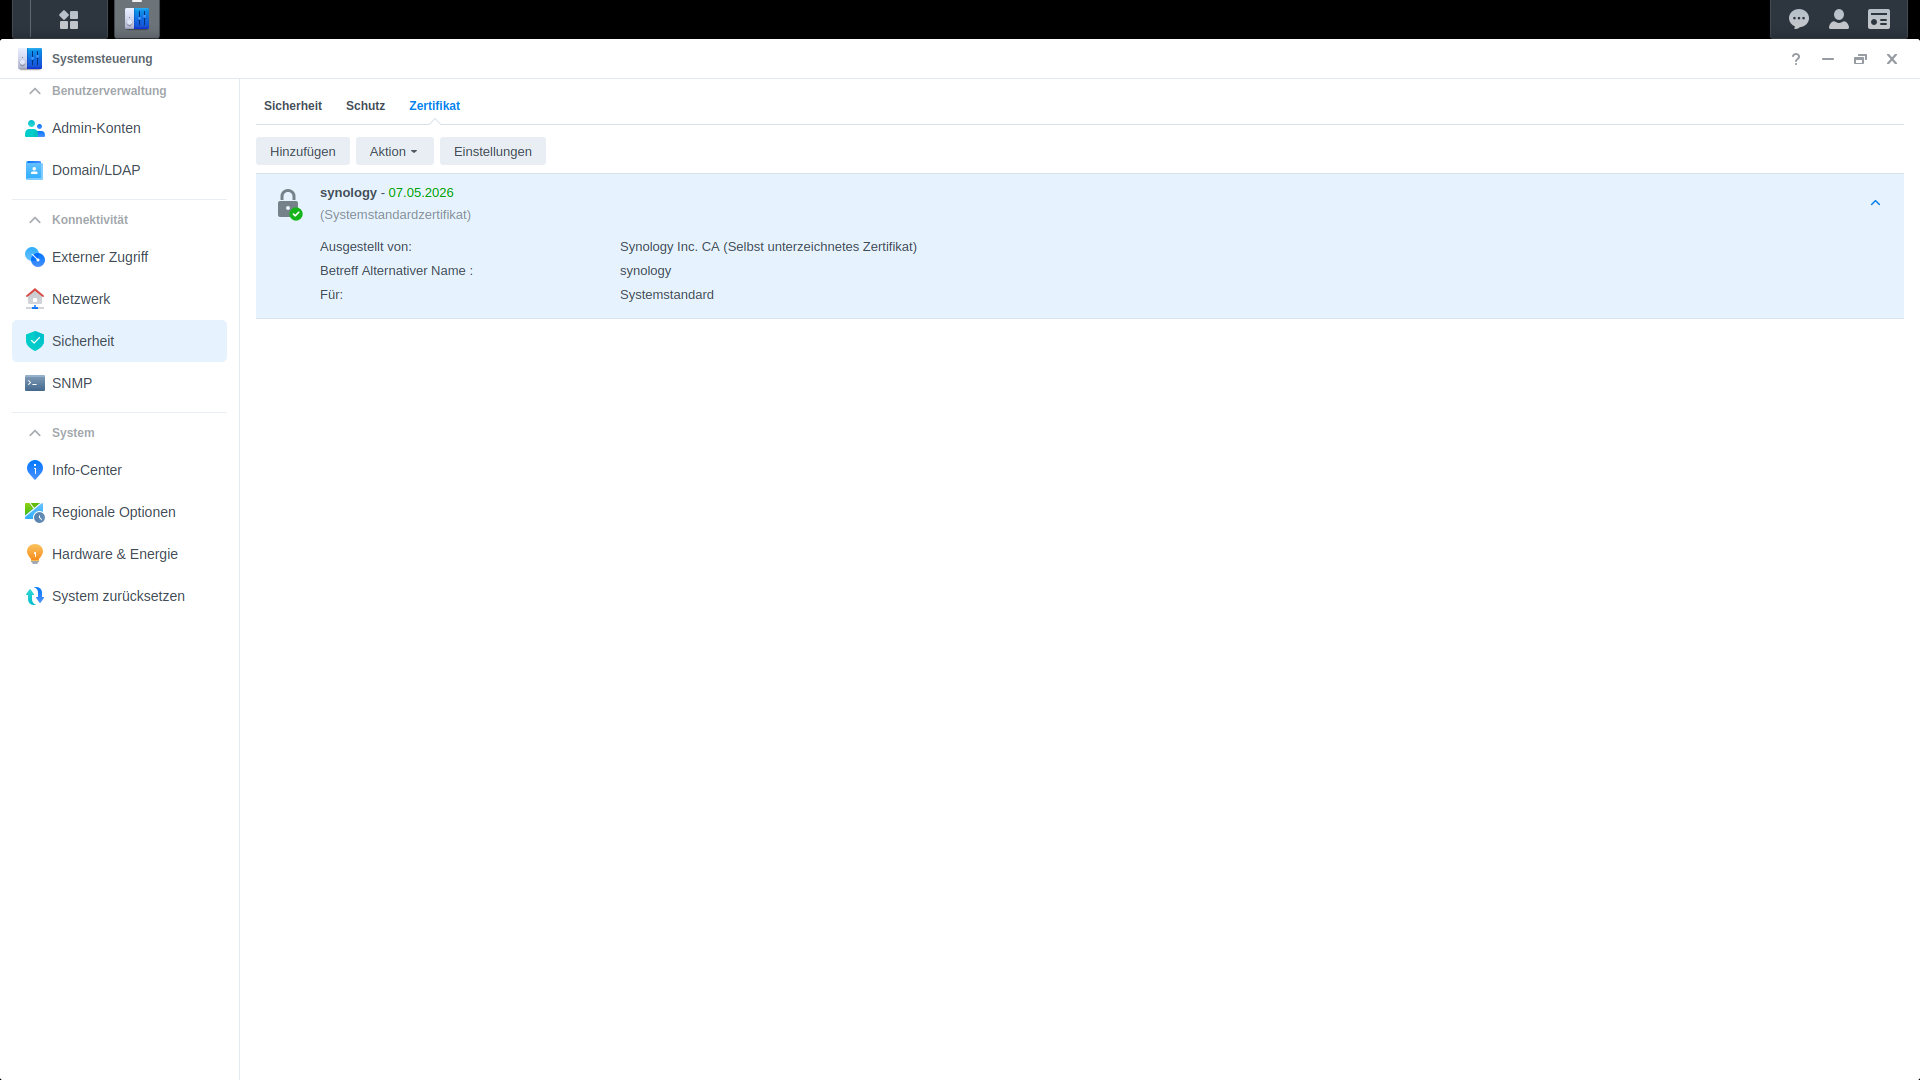Viewport: 1920px width, 1080px height.
Task: Click the System zurücksetzen arrows icon
Action: (34, 596)
